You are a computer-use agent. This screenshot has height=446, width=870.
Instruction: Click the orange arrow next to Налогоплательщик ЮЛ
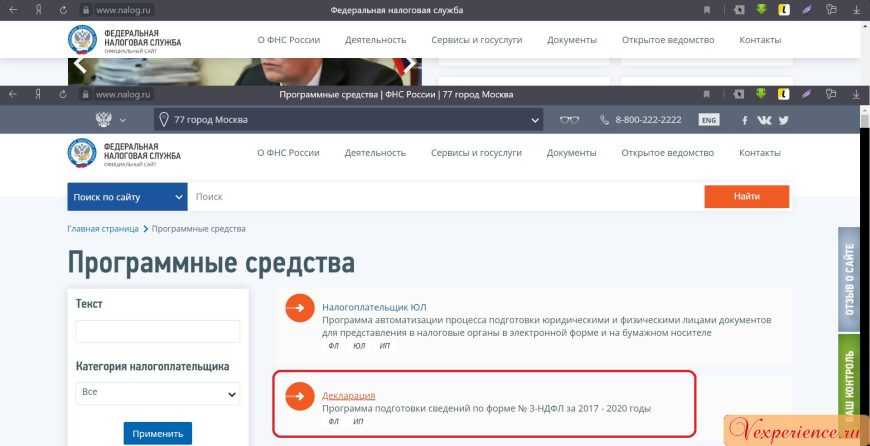coord(300,307)
